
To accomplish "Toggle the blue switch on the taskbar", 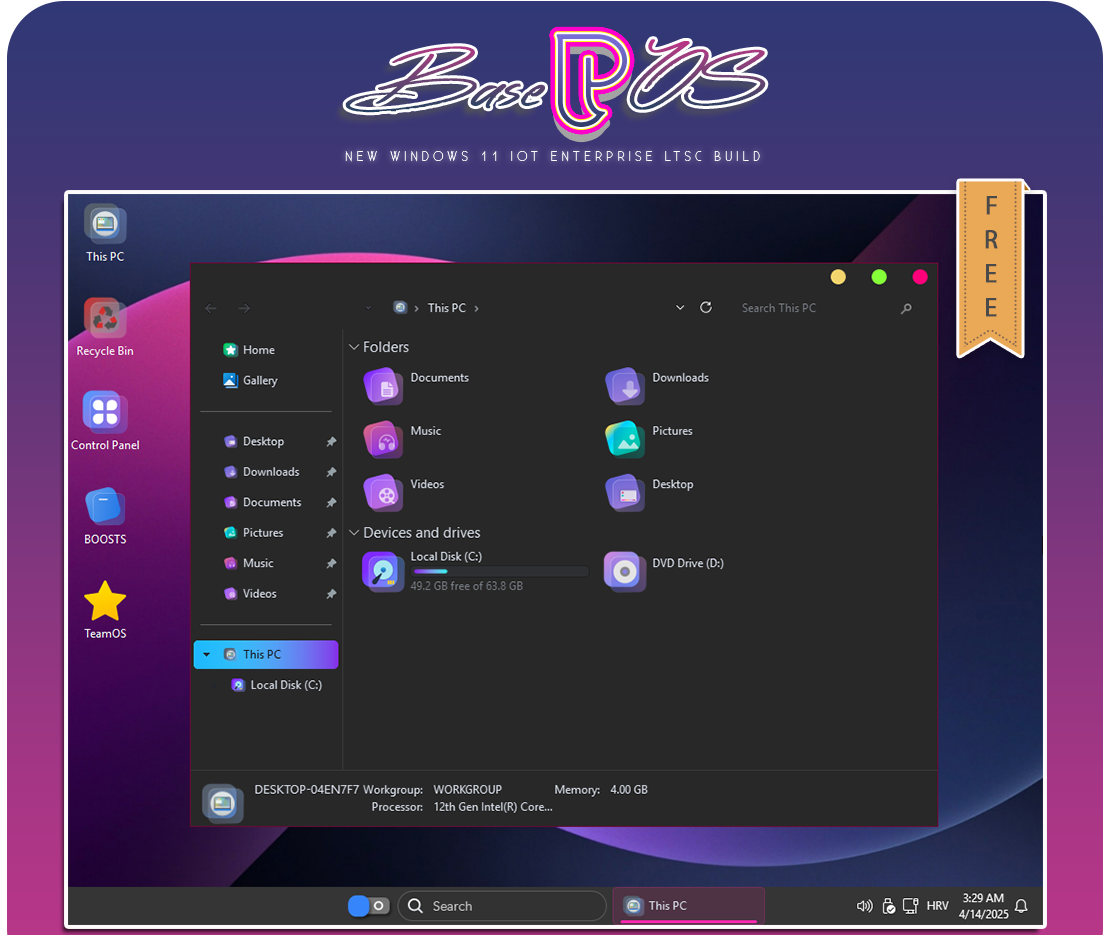I will (369, 906).
